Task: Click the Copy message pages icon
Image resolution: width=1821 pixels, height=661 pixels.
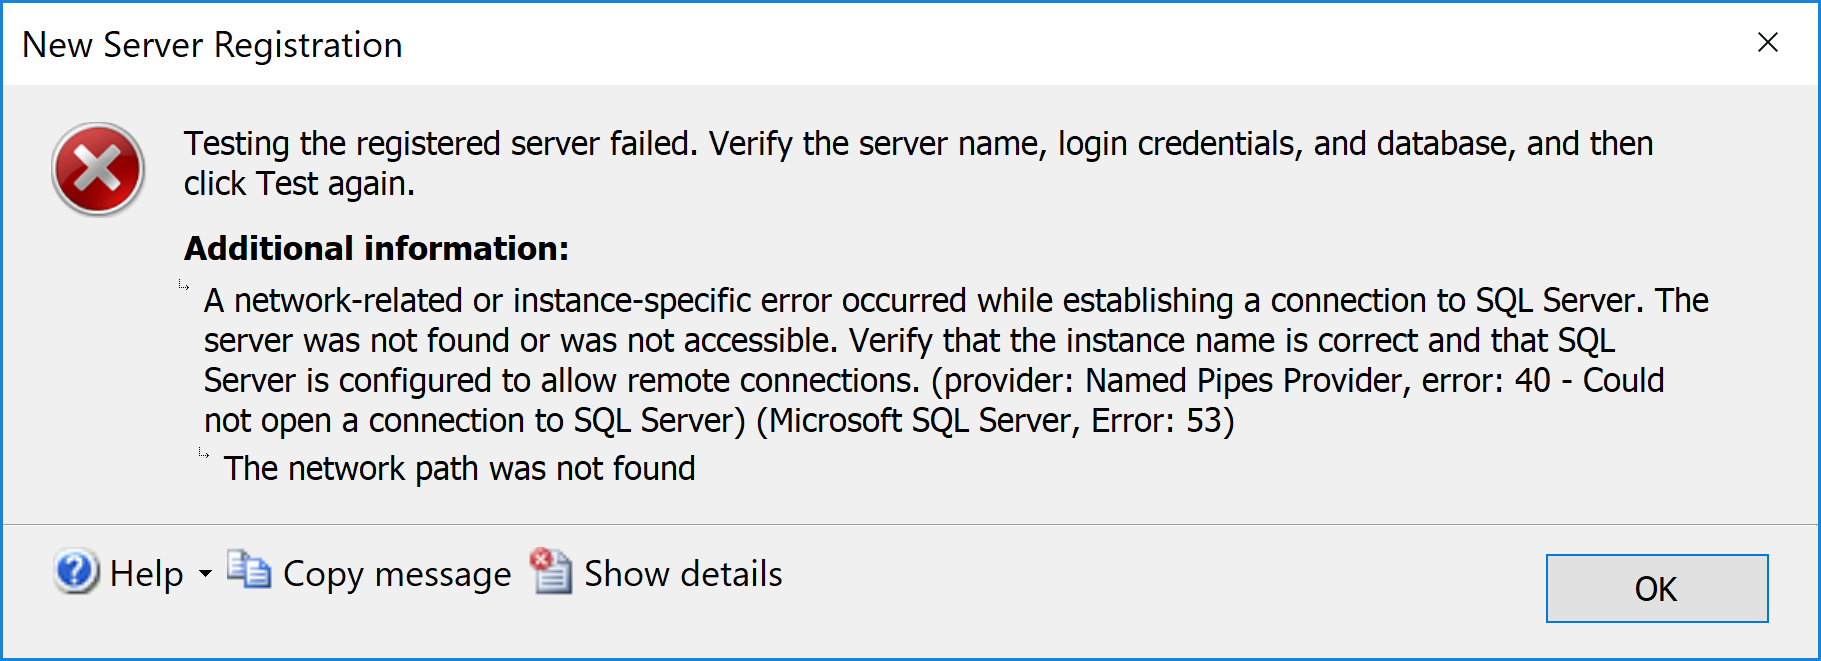Action: (x=248, y=570)
